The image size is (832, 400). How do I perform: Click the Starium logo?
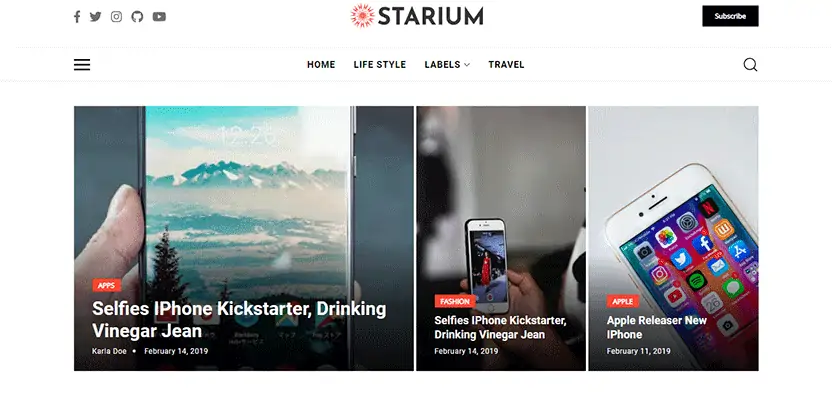(417, 16)
